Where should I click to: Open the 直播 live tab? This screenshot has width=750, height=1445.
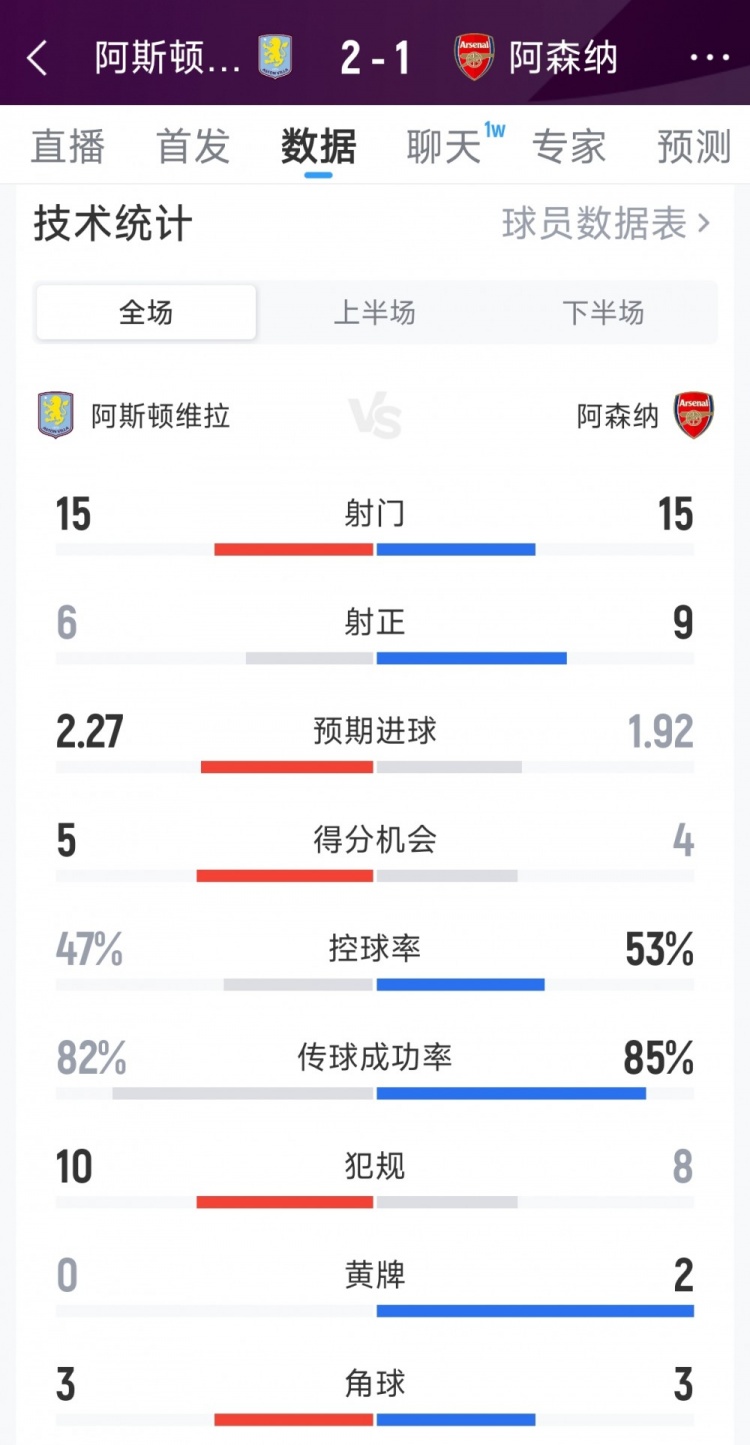coord(68,147)
